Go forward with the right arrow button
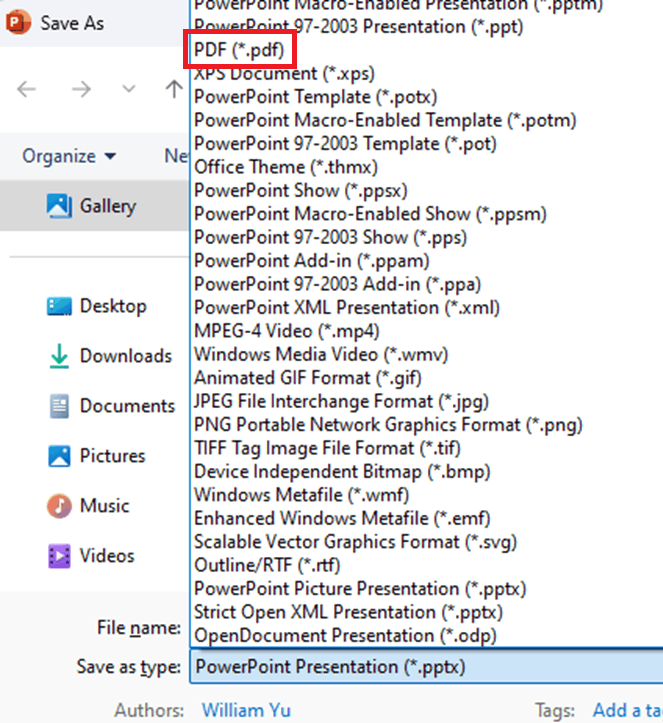 pos(81,89)
